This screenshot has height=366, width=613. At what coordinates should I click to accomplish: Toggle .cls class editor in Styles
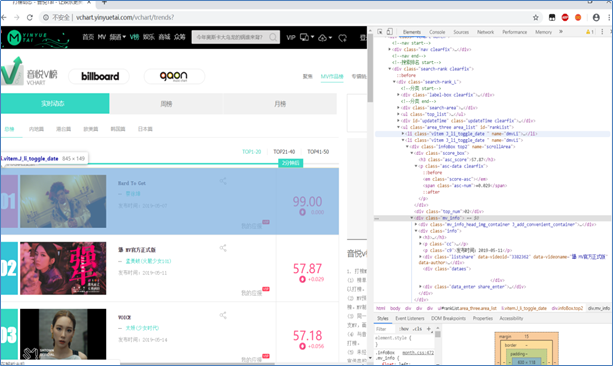click(418, 329)
